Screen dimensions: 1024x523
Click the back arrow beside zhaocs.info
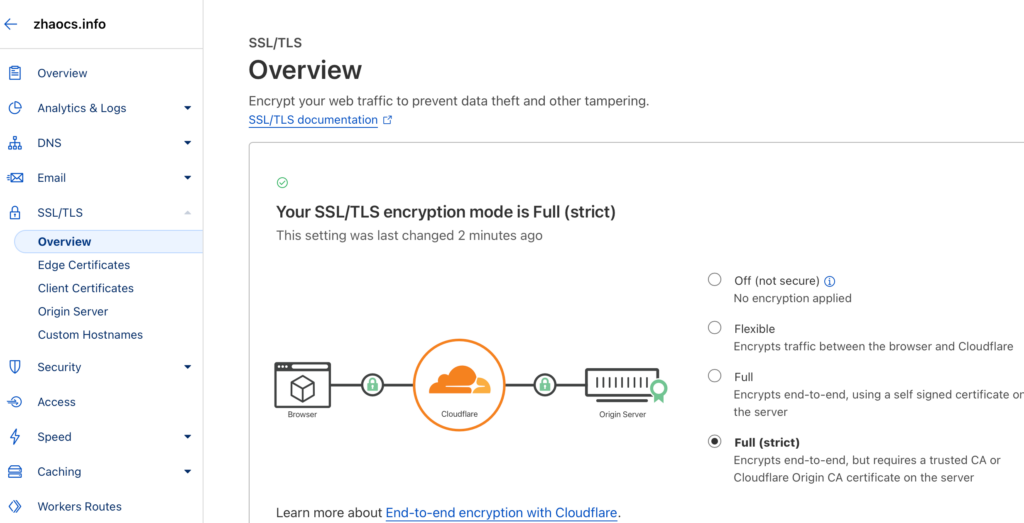click(10, 25)
